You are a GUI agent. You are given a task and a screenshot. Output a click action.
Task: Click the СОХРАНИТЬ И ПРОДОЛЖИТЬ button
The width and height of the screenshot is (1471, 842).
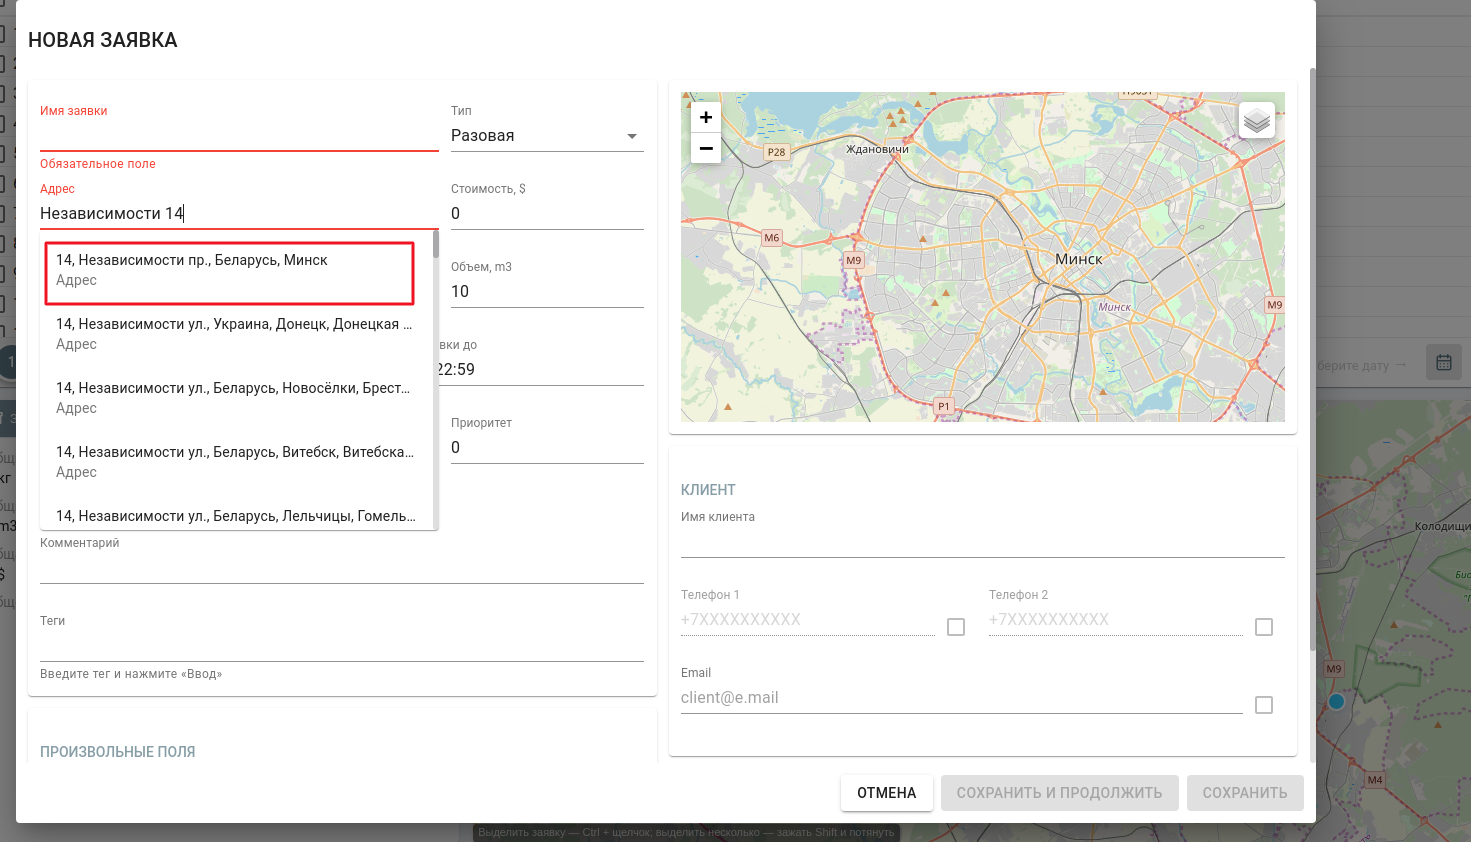click(1059, 793)
